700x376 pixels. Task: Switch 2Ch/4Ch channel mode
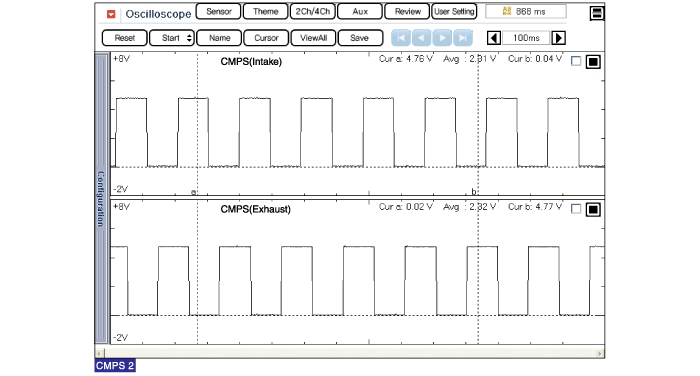point(312,12)
